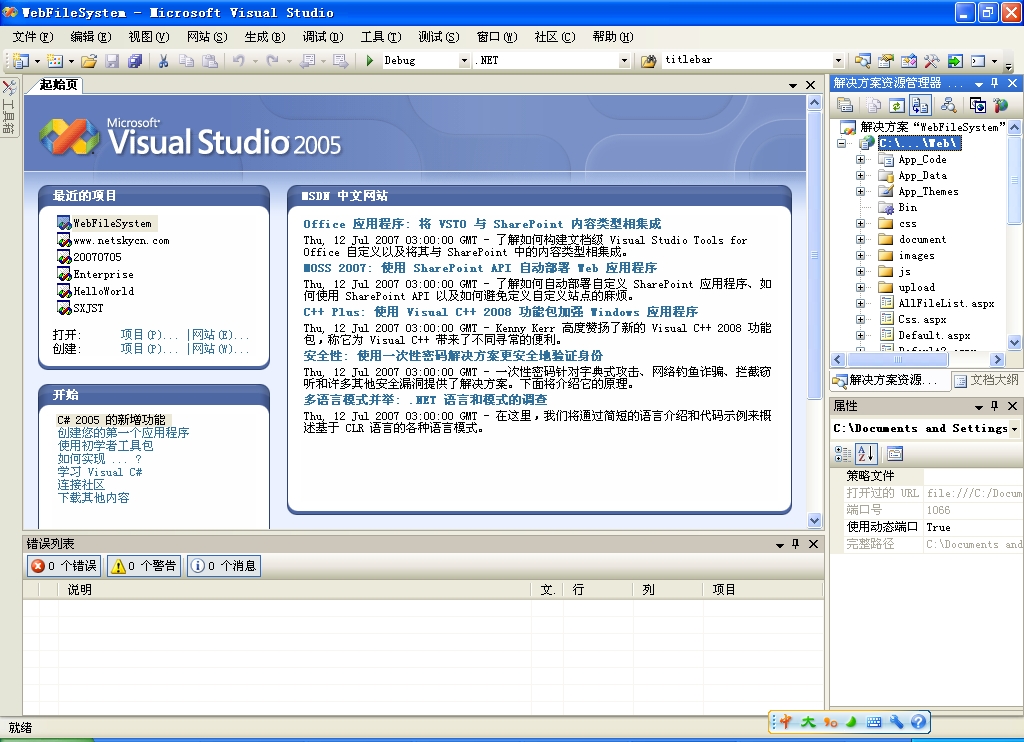Click the Undo arrow icon
The image size is (1024, 742).
[238, 61]
